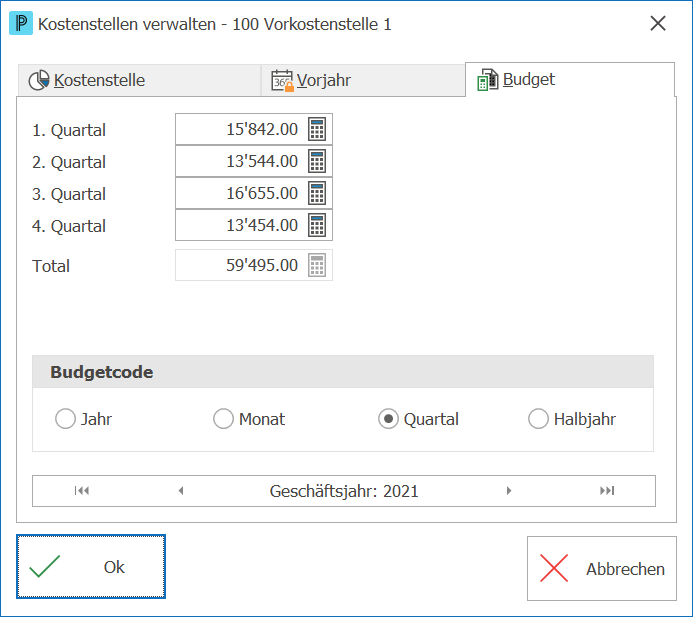Edit the 2. Quartal value 13'544.00
The width and height of the screenshot is (693, 617).
254,161
